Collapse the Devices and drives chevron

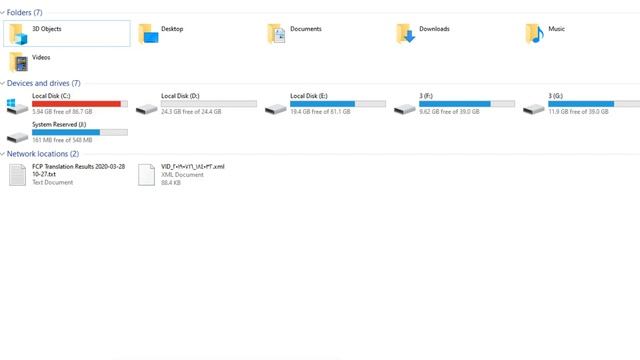2,83
